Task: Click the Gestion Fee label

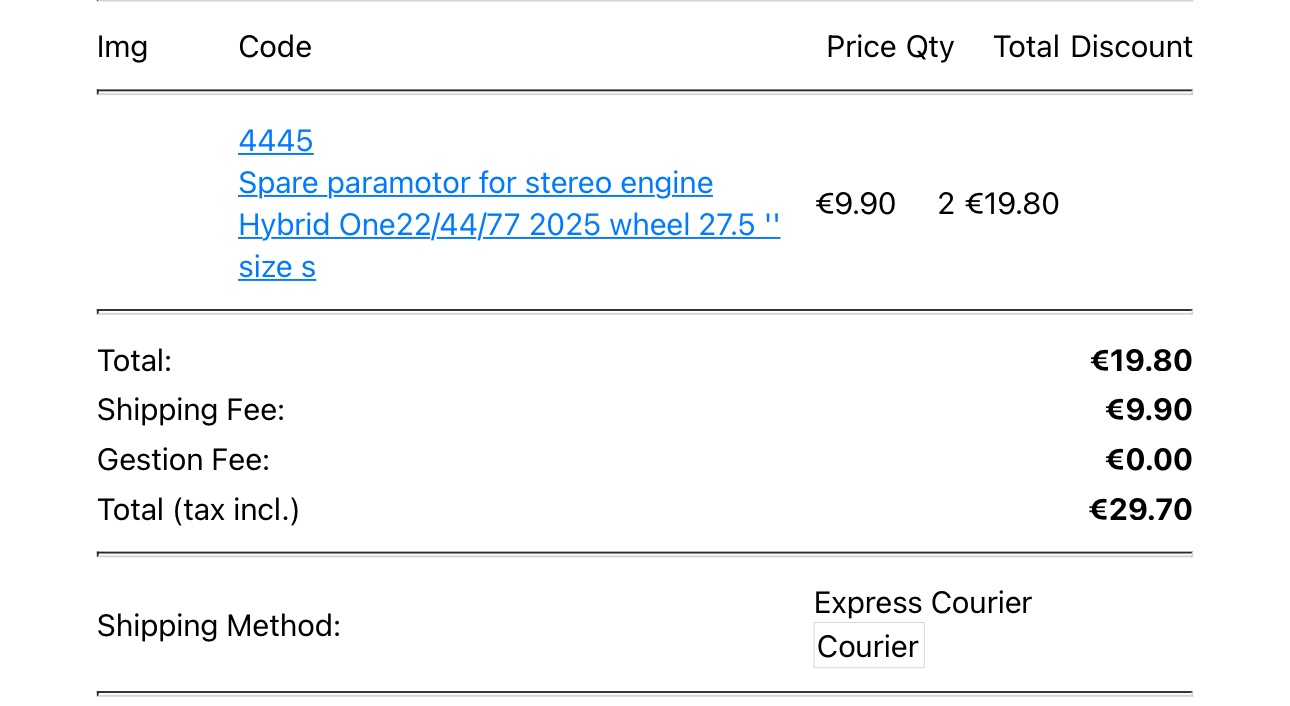Action: (x=183, y=460)
